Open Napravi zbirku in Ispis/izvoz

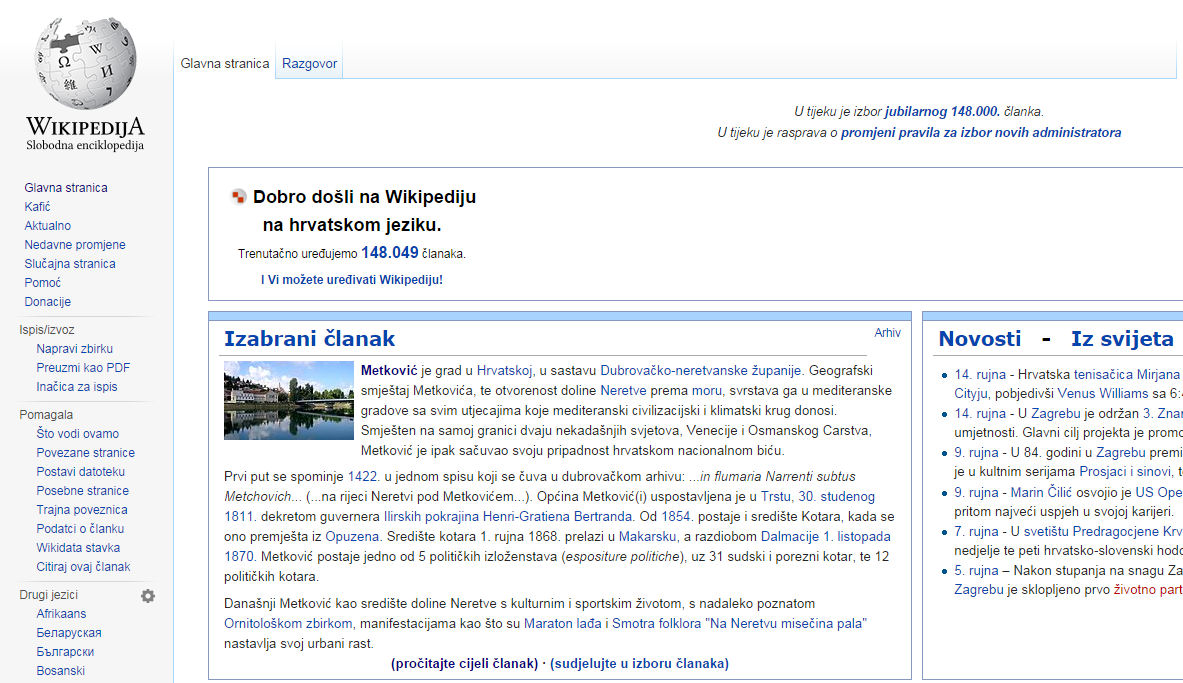(x=75, y=349)
